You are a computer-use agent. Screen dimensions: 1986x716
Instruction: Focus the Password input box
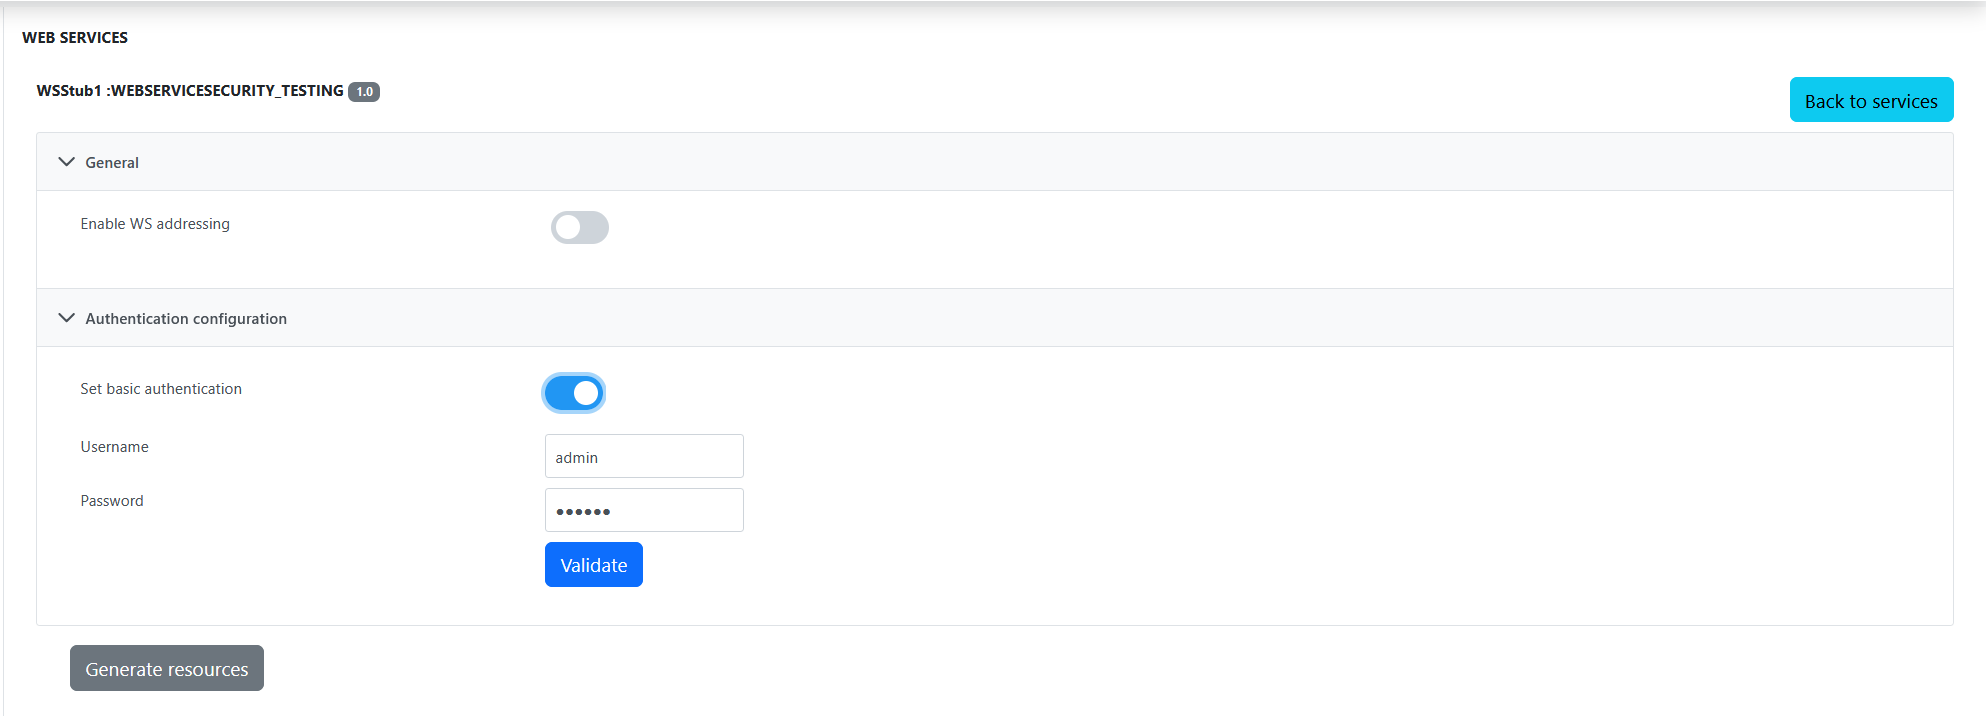(643, 510)
